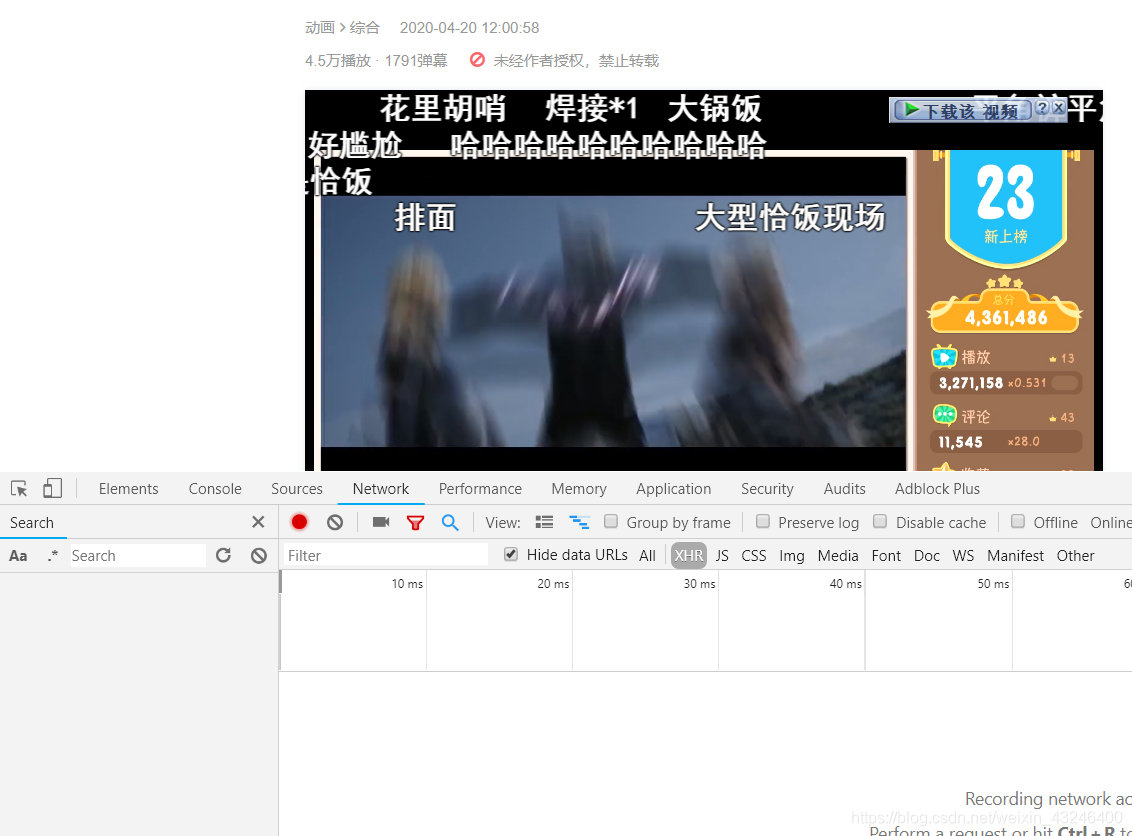Stop recording network log red button
This screenshot has width=1132, height=836.
(299, 522)
